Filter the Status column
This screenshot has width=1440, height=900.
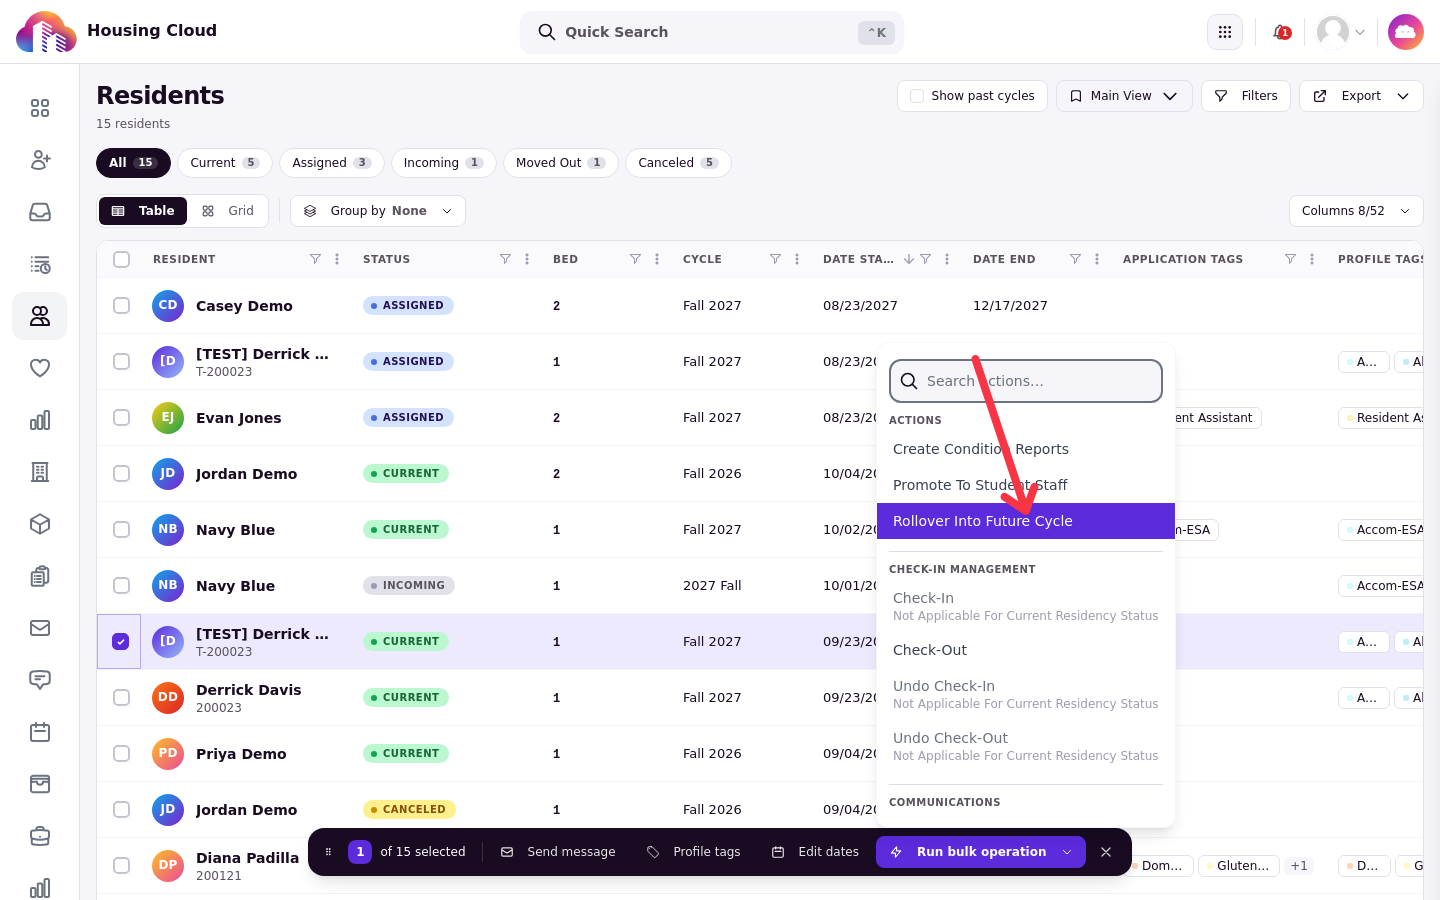click(505, 259)
